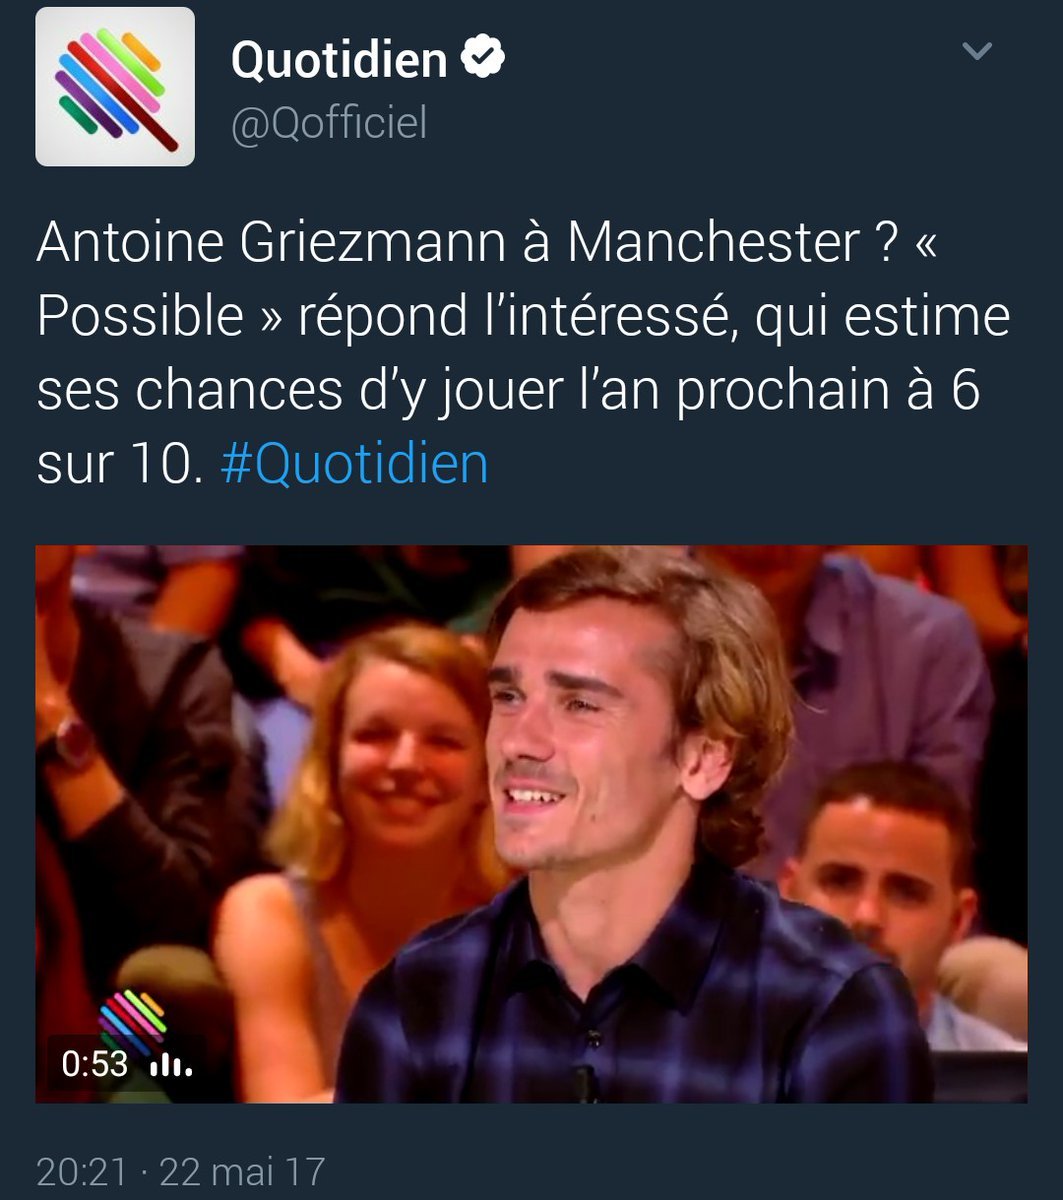Click the blue verified badge beside Quotidien
1063x1200 pixels.
click(x=482, y=58)
